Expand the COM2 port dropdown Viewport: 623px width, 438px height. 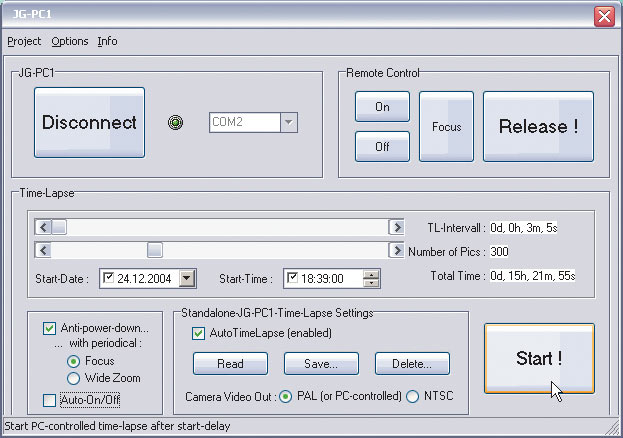288,123
